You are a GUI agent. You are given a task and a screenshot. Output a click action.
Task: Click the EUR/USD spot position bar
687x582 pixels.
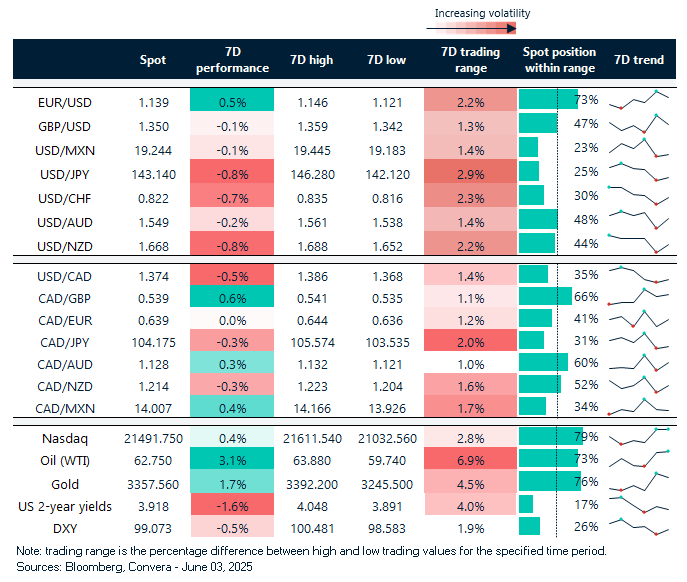(x=548, y=100)
